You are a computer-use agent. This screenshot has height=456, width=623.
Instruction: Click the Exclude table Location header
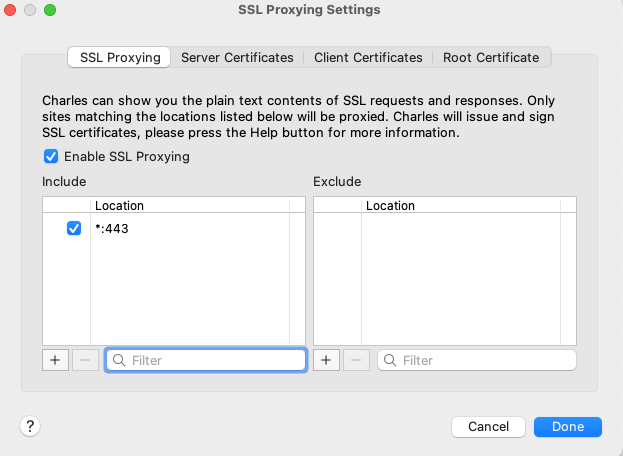(x=461, y=205)
